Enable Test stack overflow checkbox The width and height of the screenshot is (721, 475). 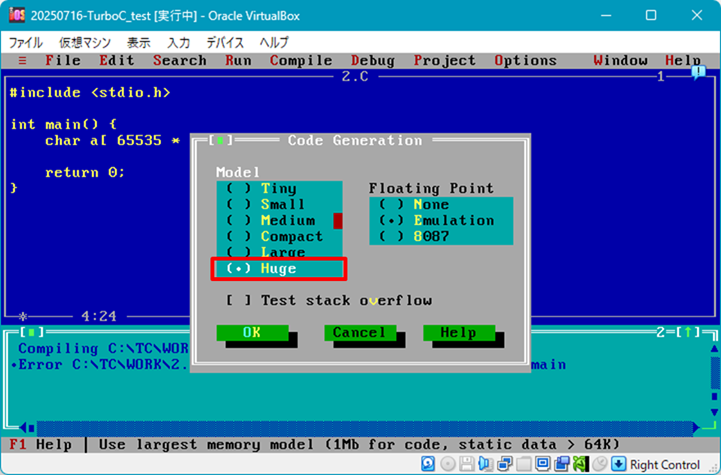tap(329, 300)
